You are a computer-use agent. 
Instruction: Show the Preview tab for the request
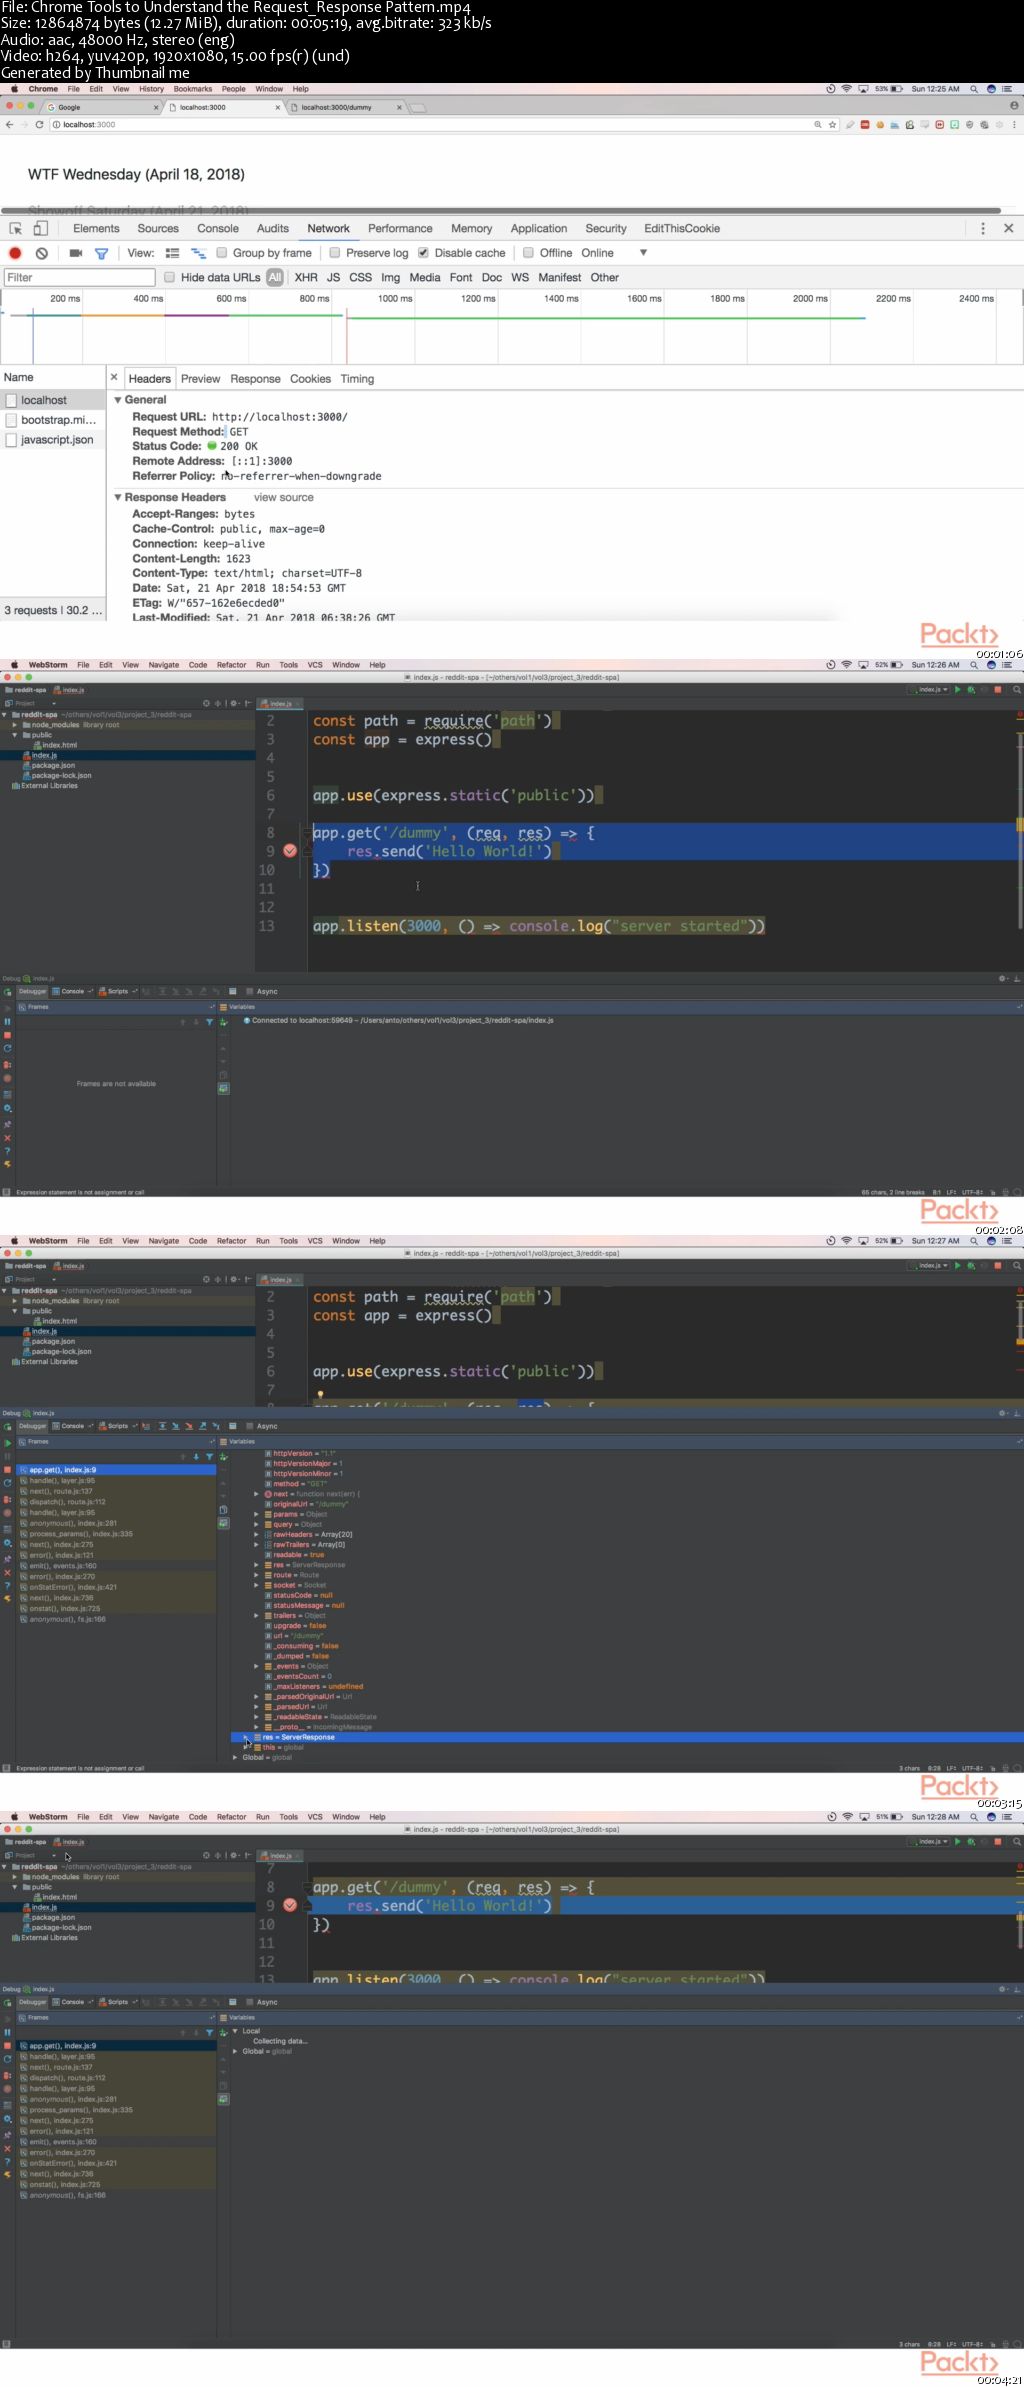(200, 379)
